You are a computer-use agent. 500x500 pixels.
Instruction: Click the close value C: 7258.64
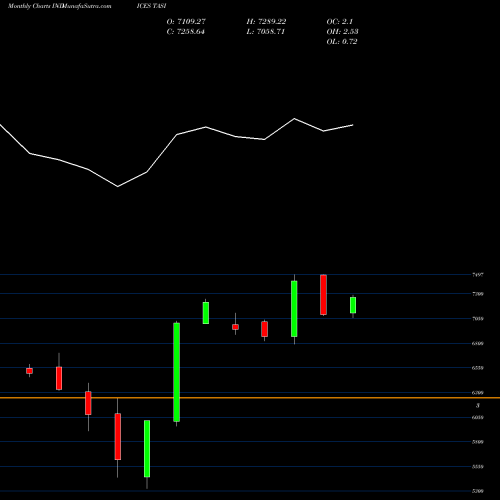(x=185, y=32)
